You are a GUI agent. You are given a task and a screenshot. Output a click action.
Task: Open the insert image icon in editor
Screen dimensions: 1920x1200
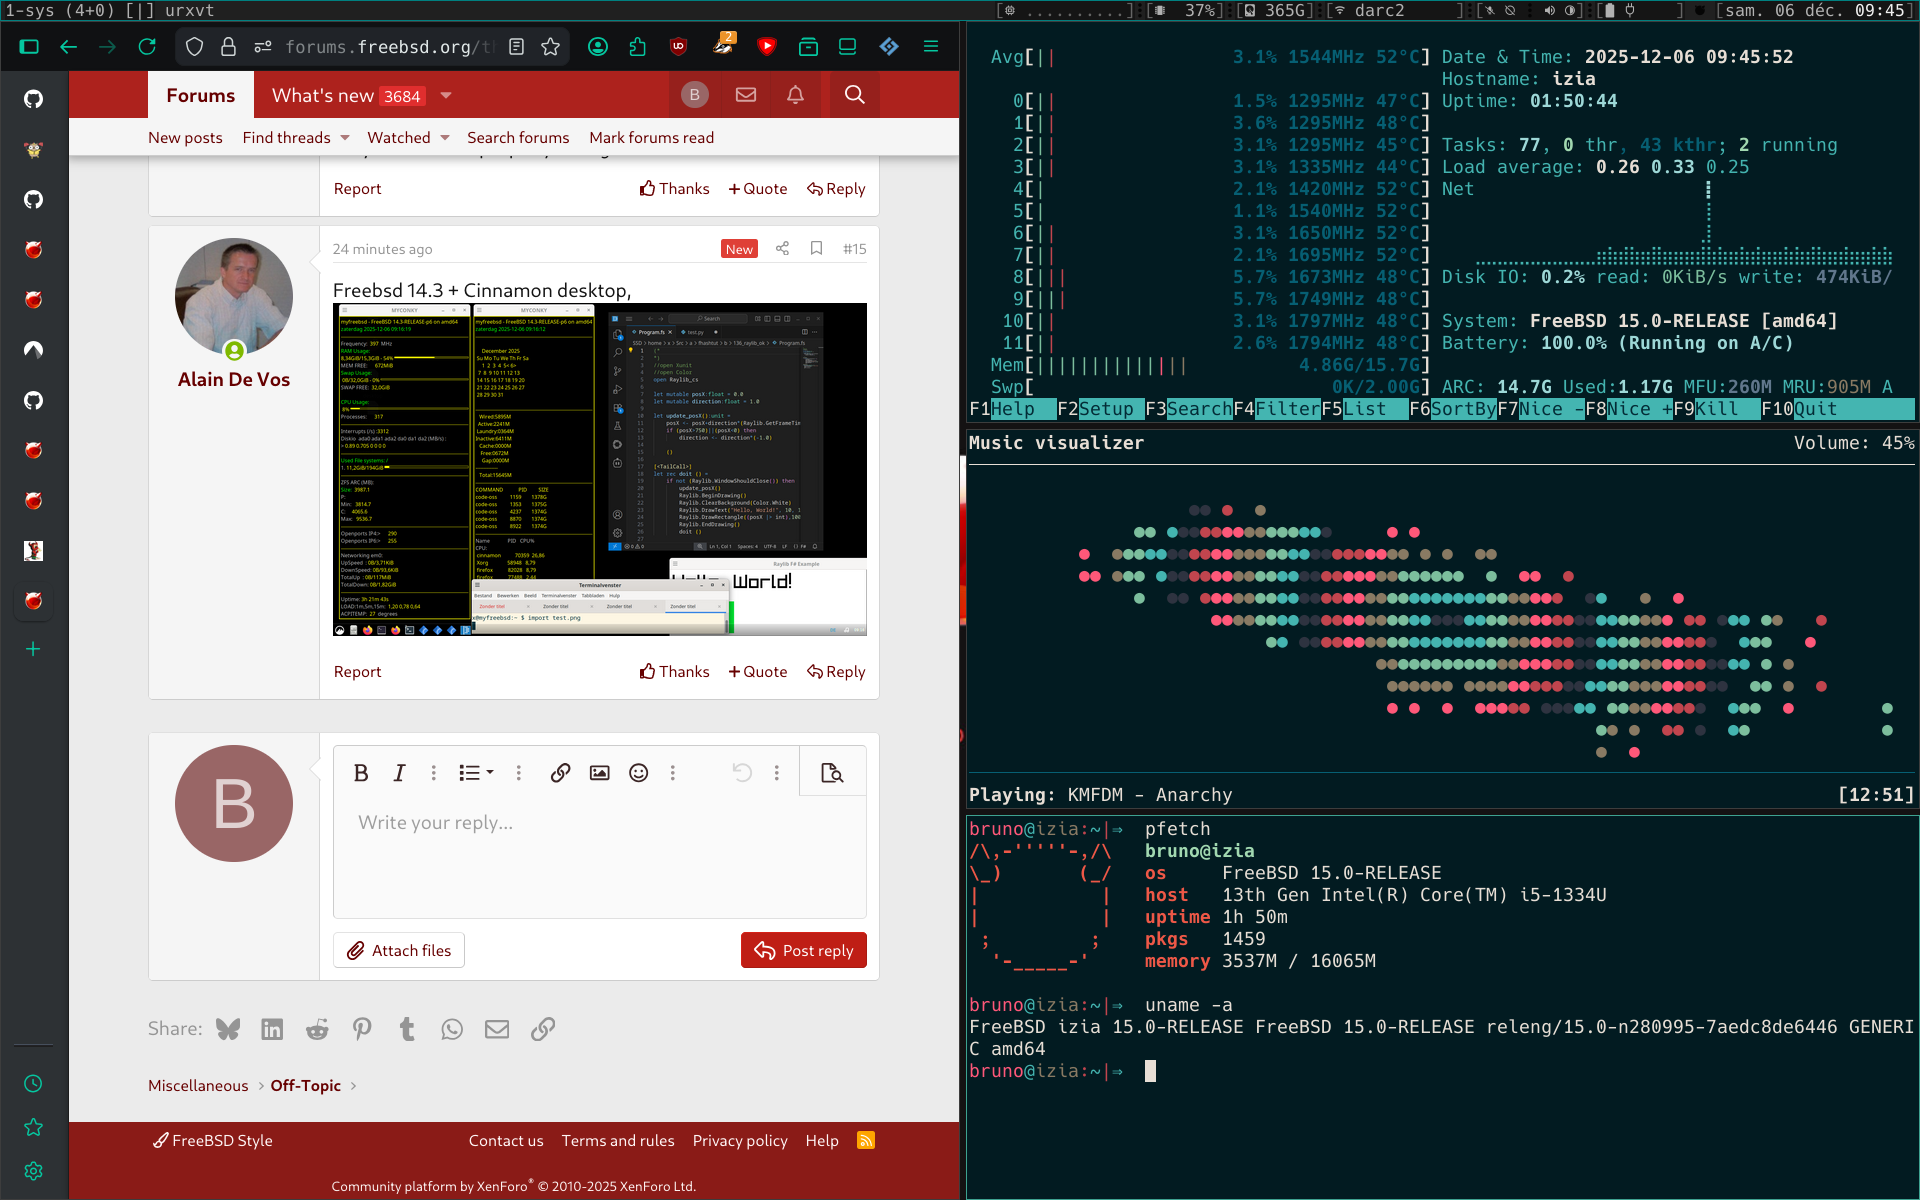(599, 773)
